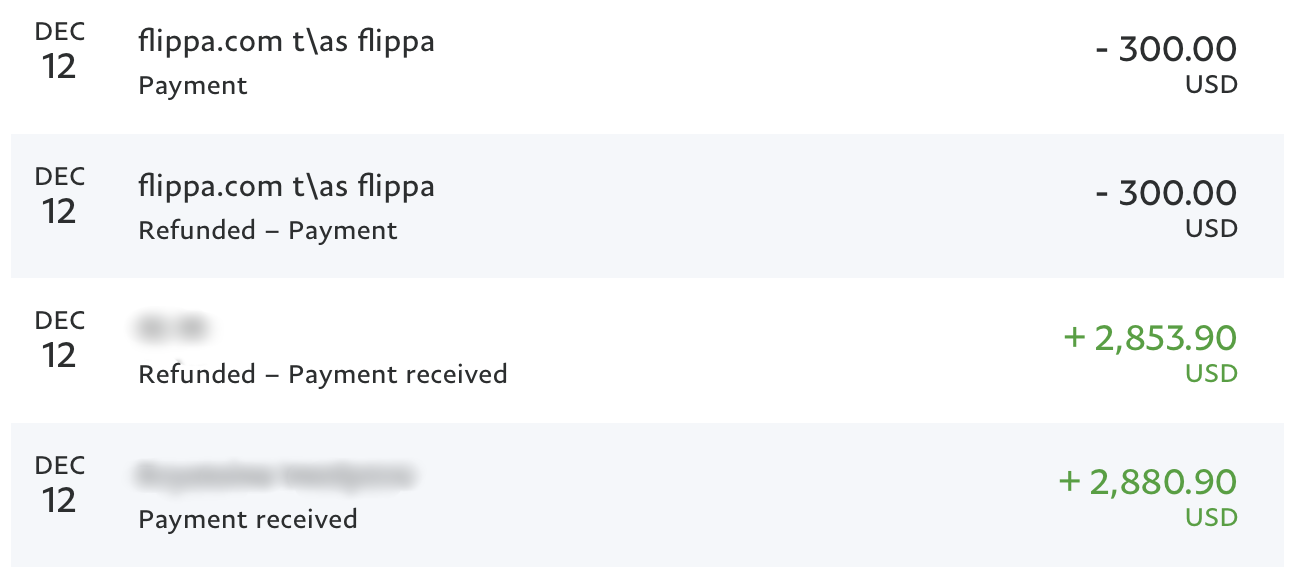Click the USD label under +2,853.90
Image resolution: width=1298 pixels, height=580 pixels.
(1211, 374)
